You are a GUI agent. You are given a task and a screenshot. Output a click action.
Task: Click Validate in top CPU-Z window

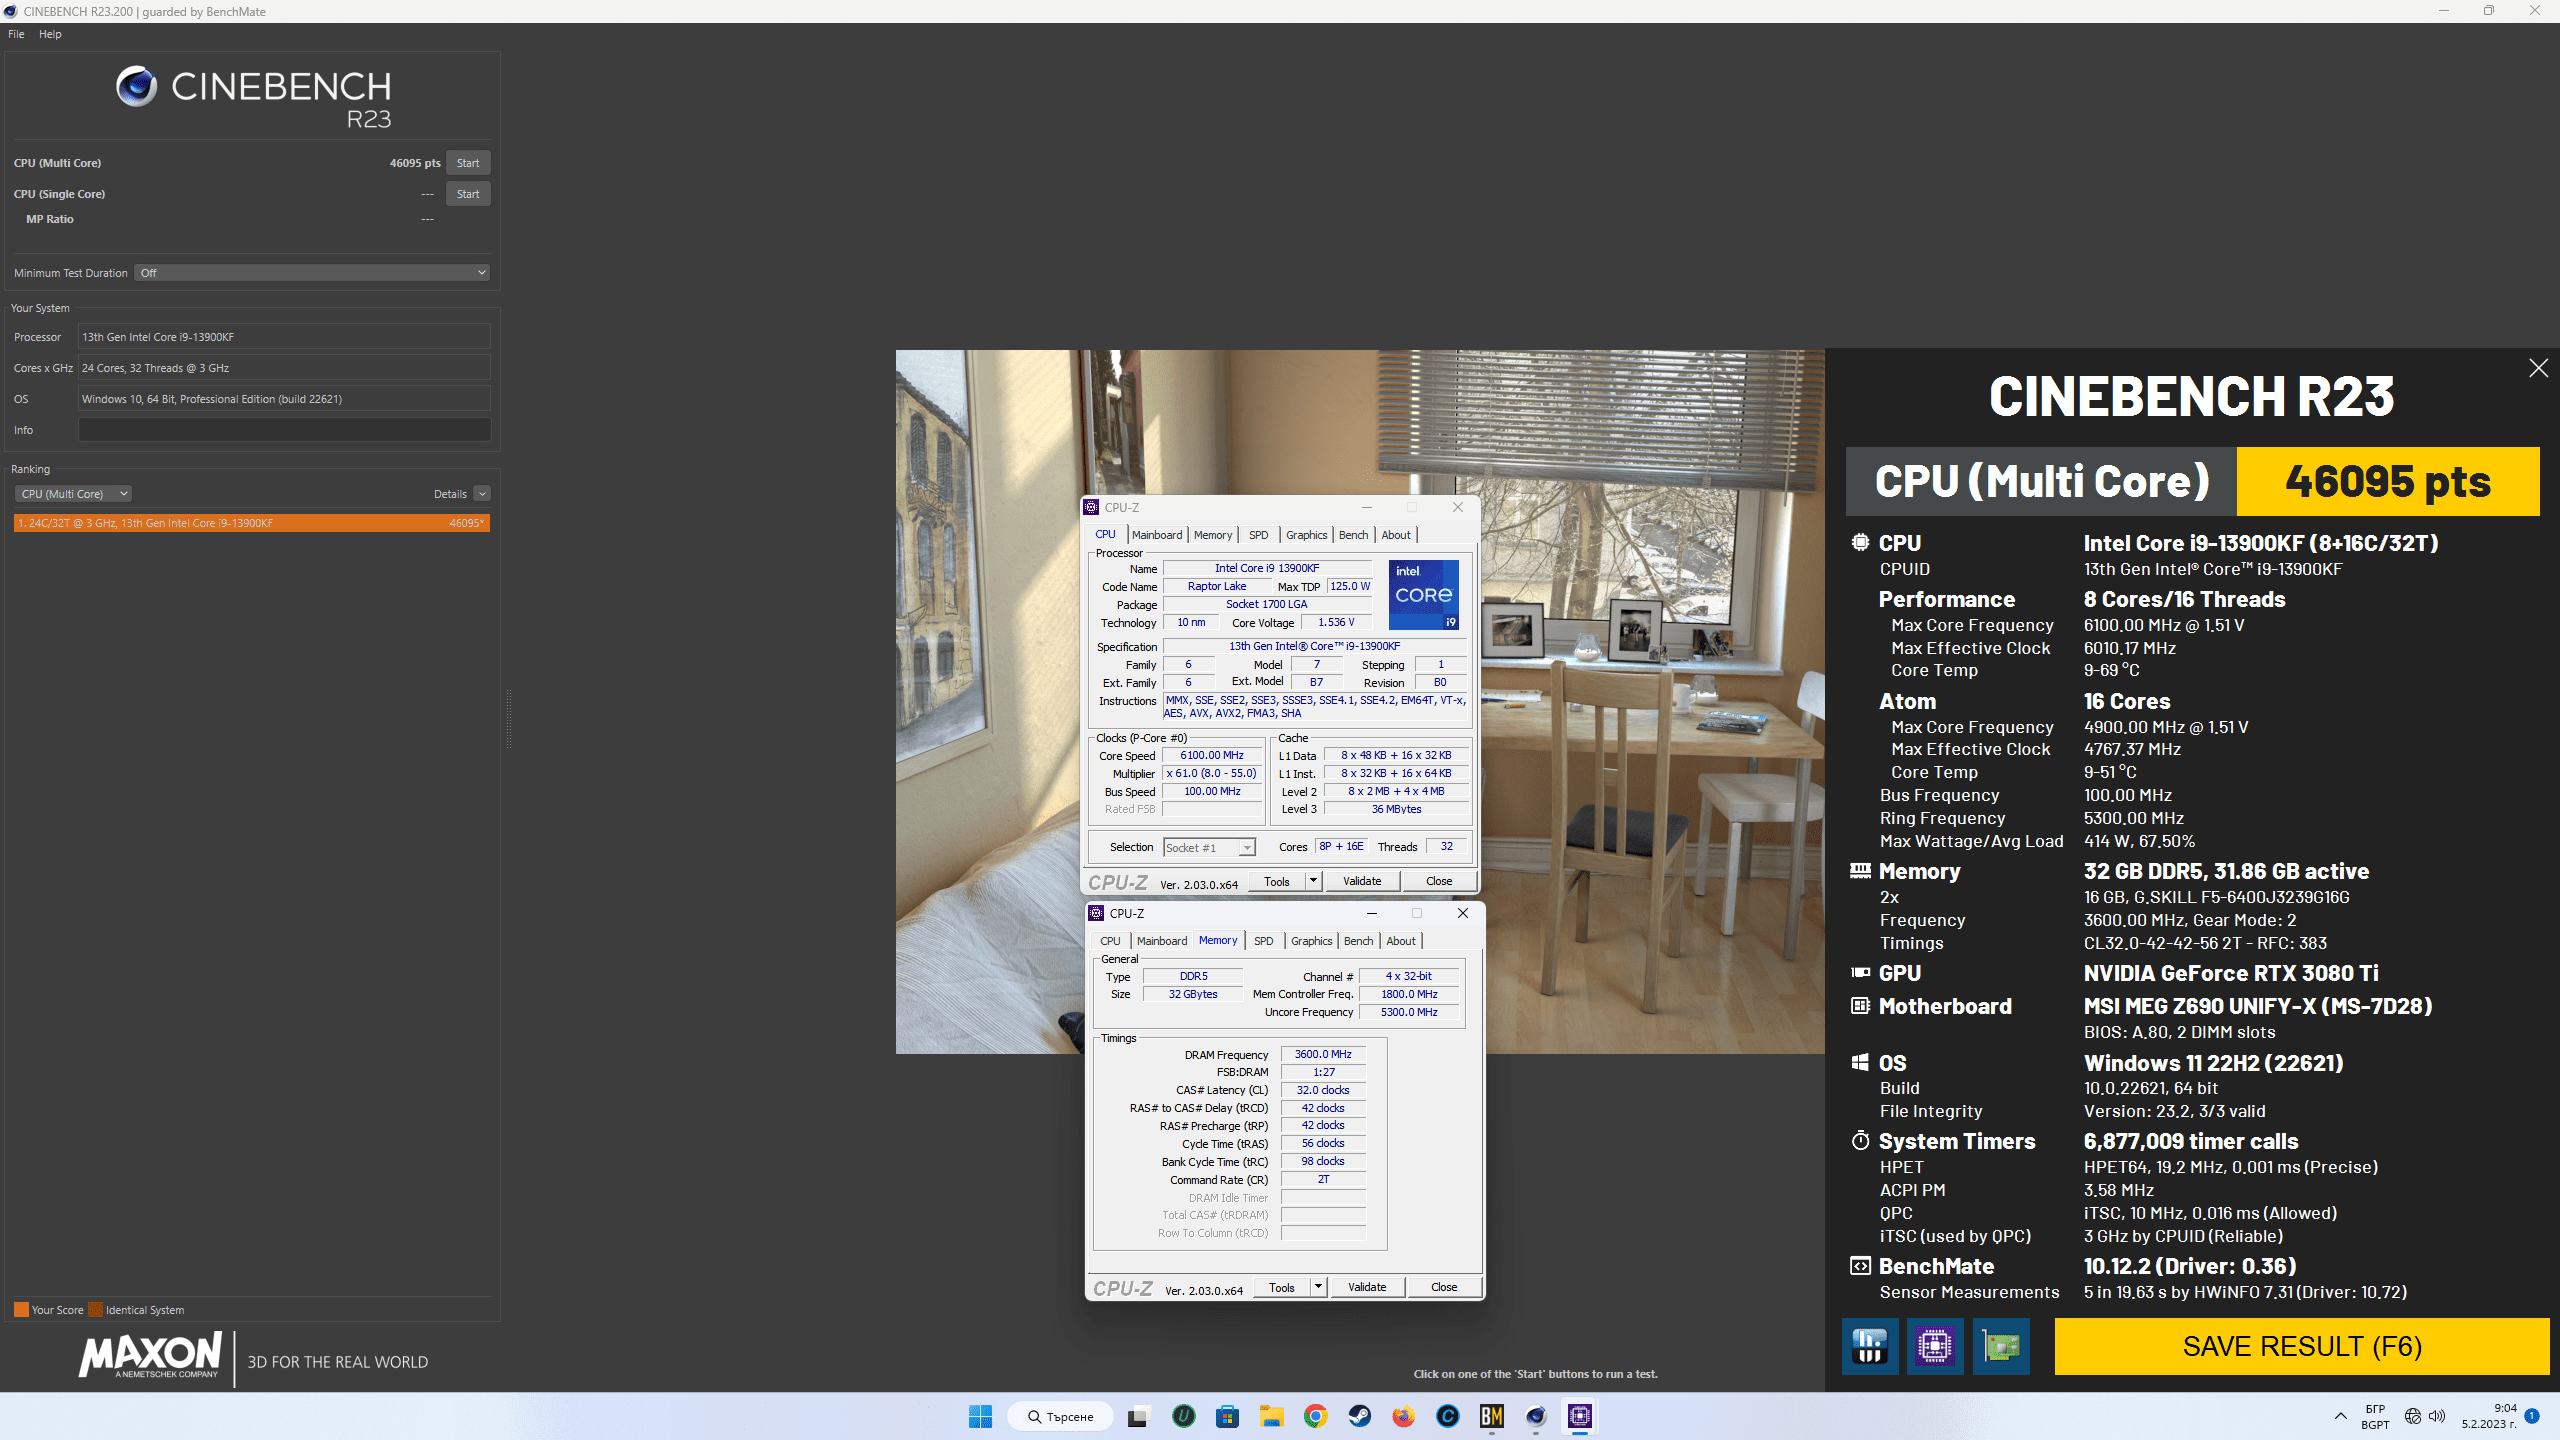click(1362, 881)
